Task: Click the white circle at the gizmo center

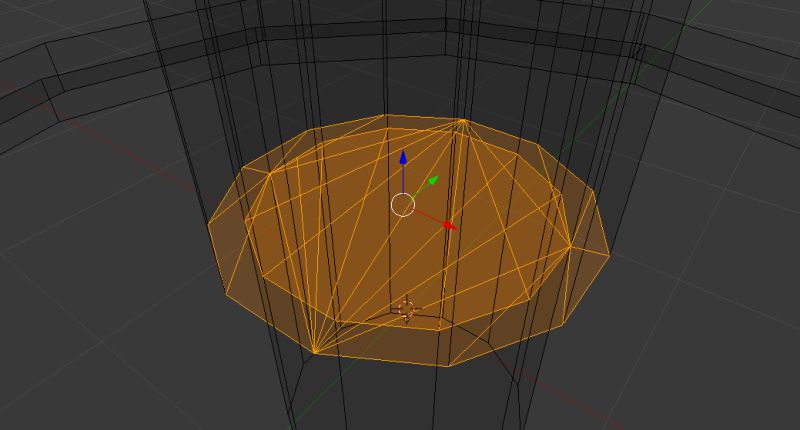Action: pyautogui.click(x=403, y=205)
